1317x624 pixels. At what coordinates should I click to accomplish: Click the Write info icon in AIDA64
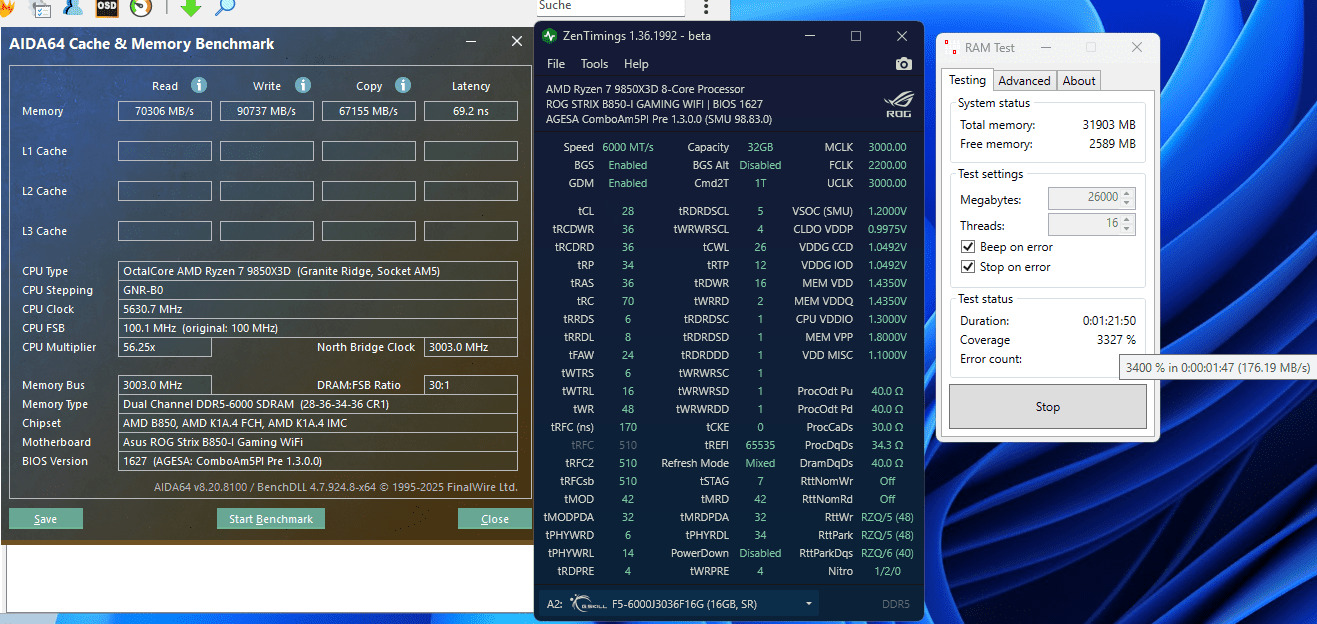coord(303,86)
